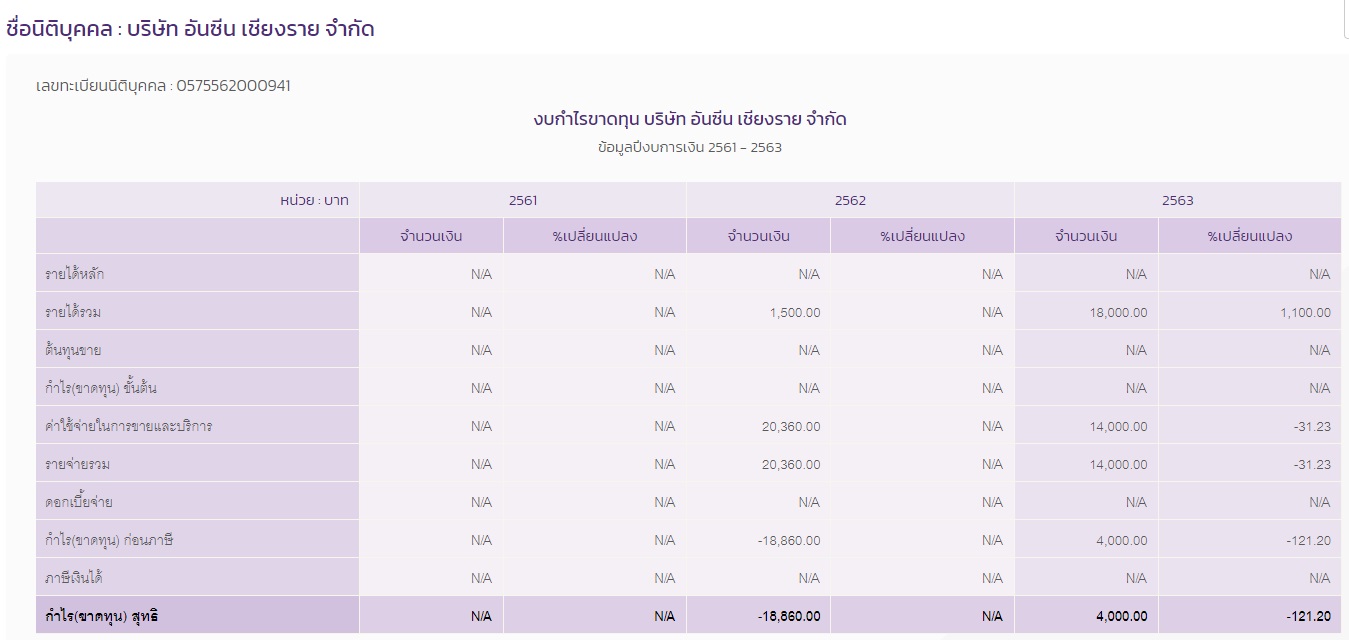The width and height of the screenshot is (1349, 640).
Task: Click the 1,500.00 revenue value for 2562
Action: pos(793,311)
